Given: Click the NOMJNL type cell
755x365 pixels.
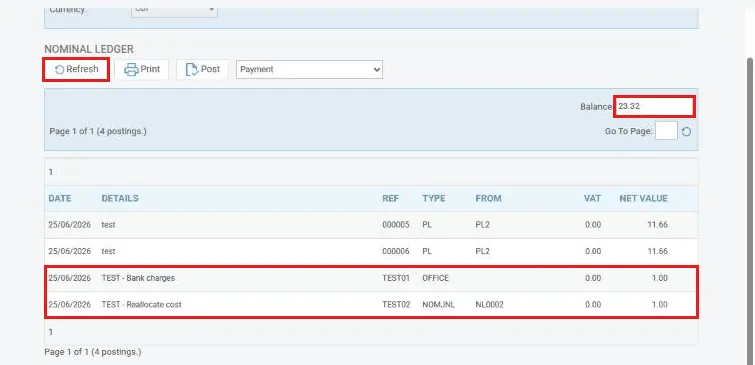Looking at the screenshot, I should [x=438, y=305].
